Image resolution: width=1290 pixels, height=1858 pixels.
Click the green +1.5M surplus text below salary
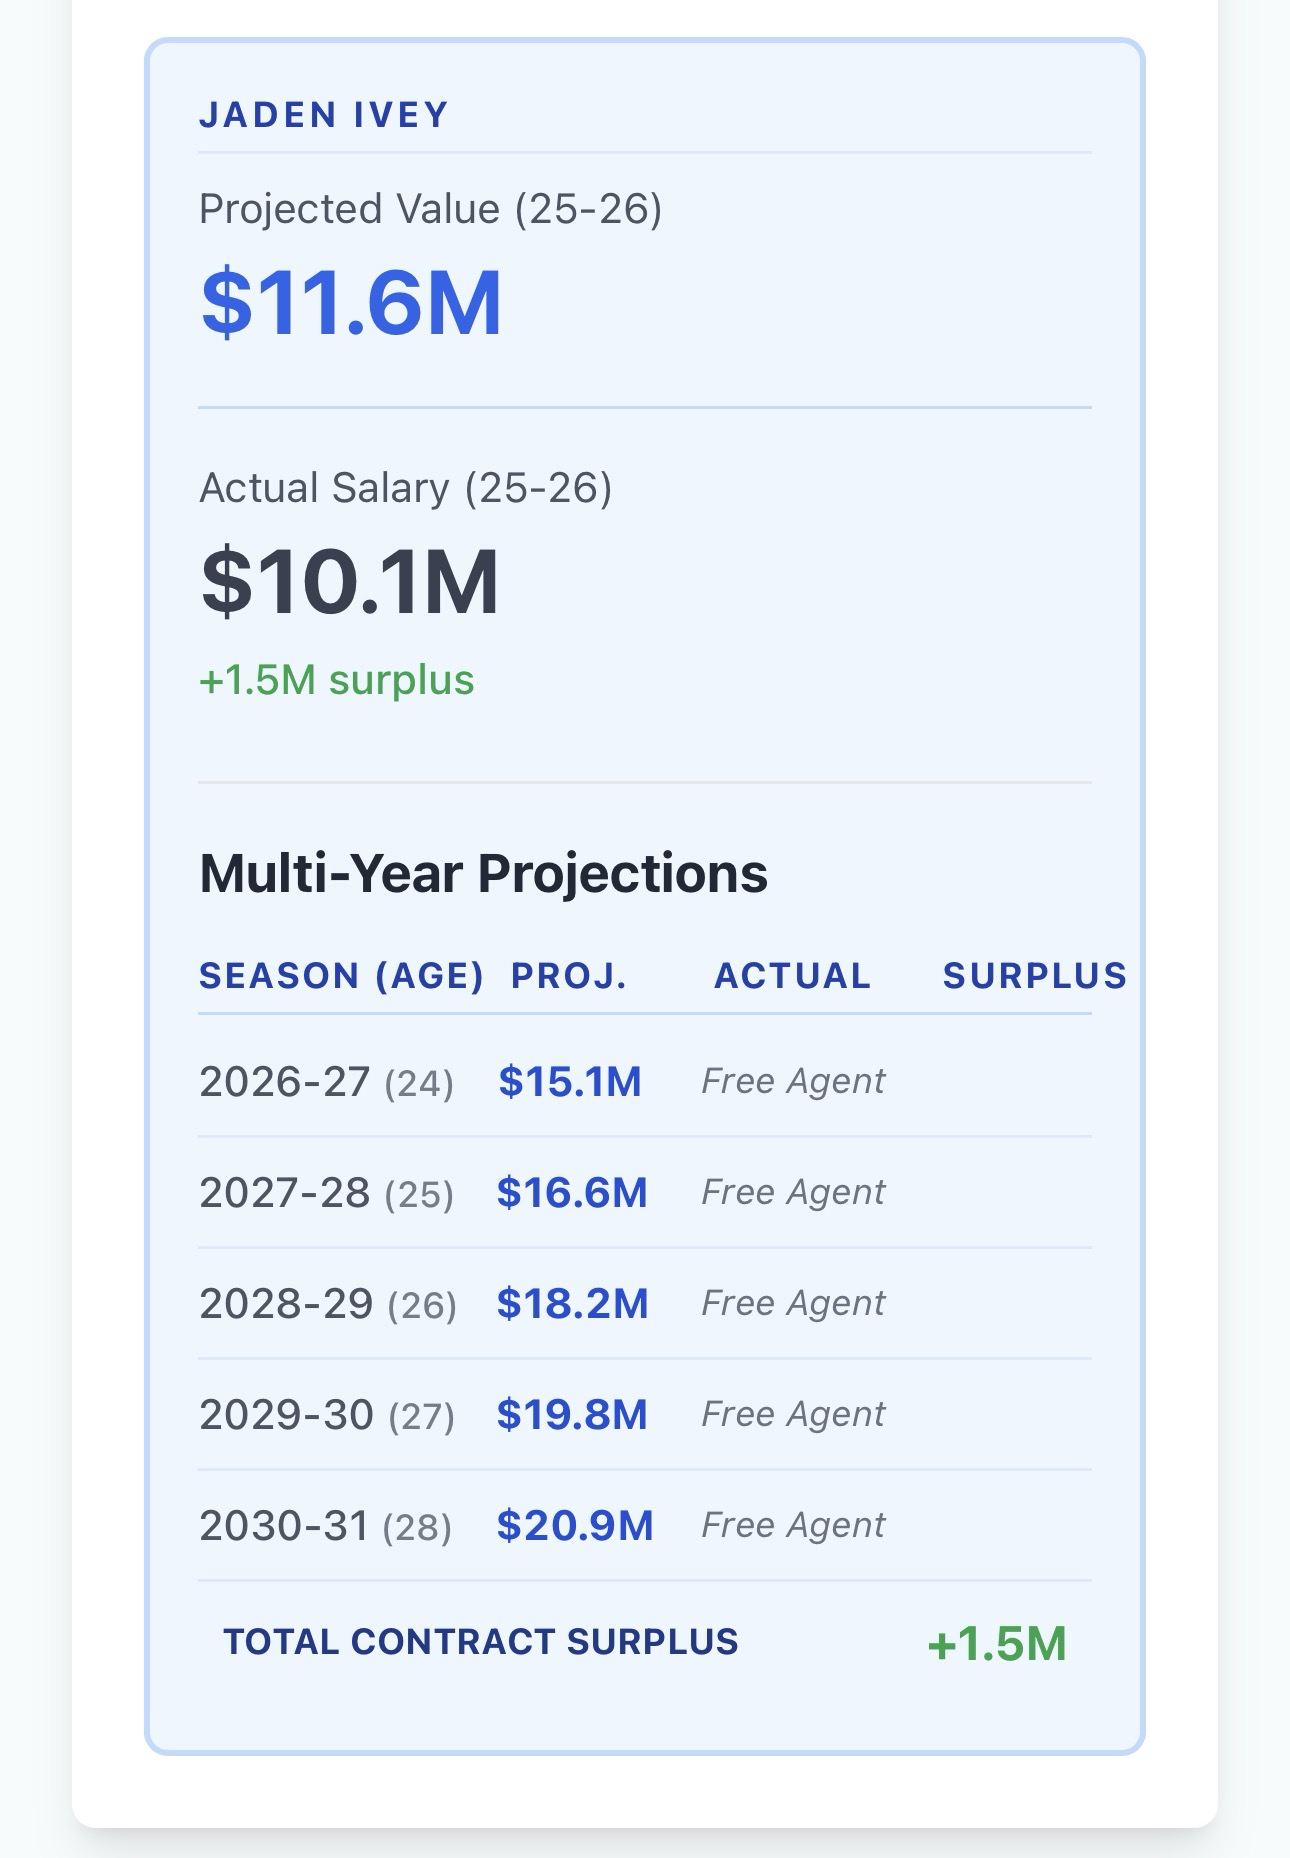pos(336,680)
